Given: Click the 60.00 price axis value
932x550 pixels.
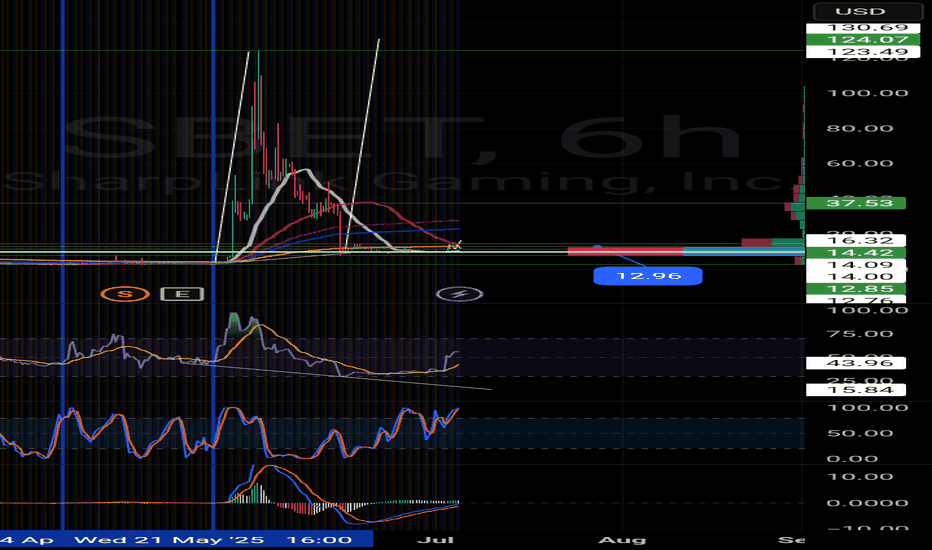Looking at the screenshot, I should (859, 164).
